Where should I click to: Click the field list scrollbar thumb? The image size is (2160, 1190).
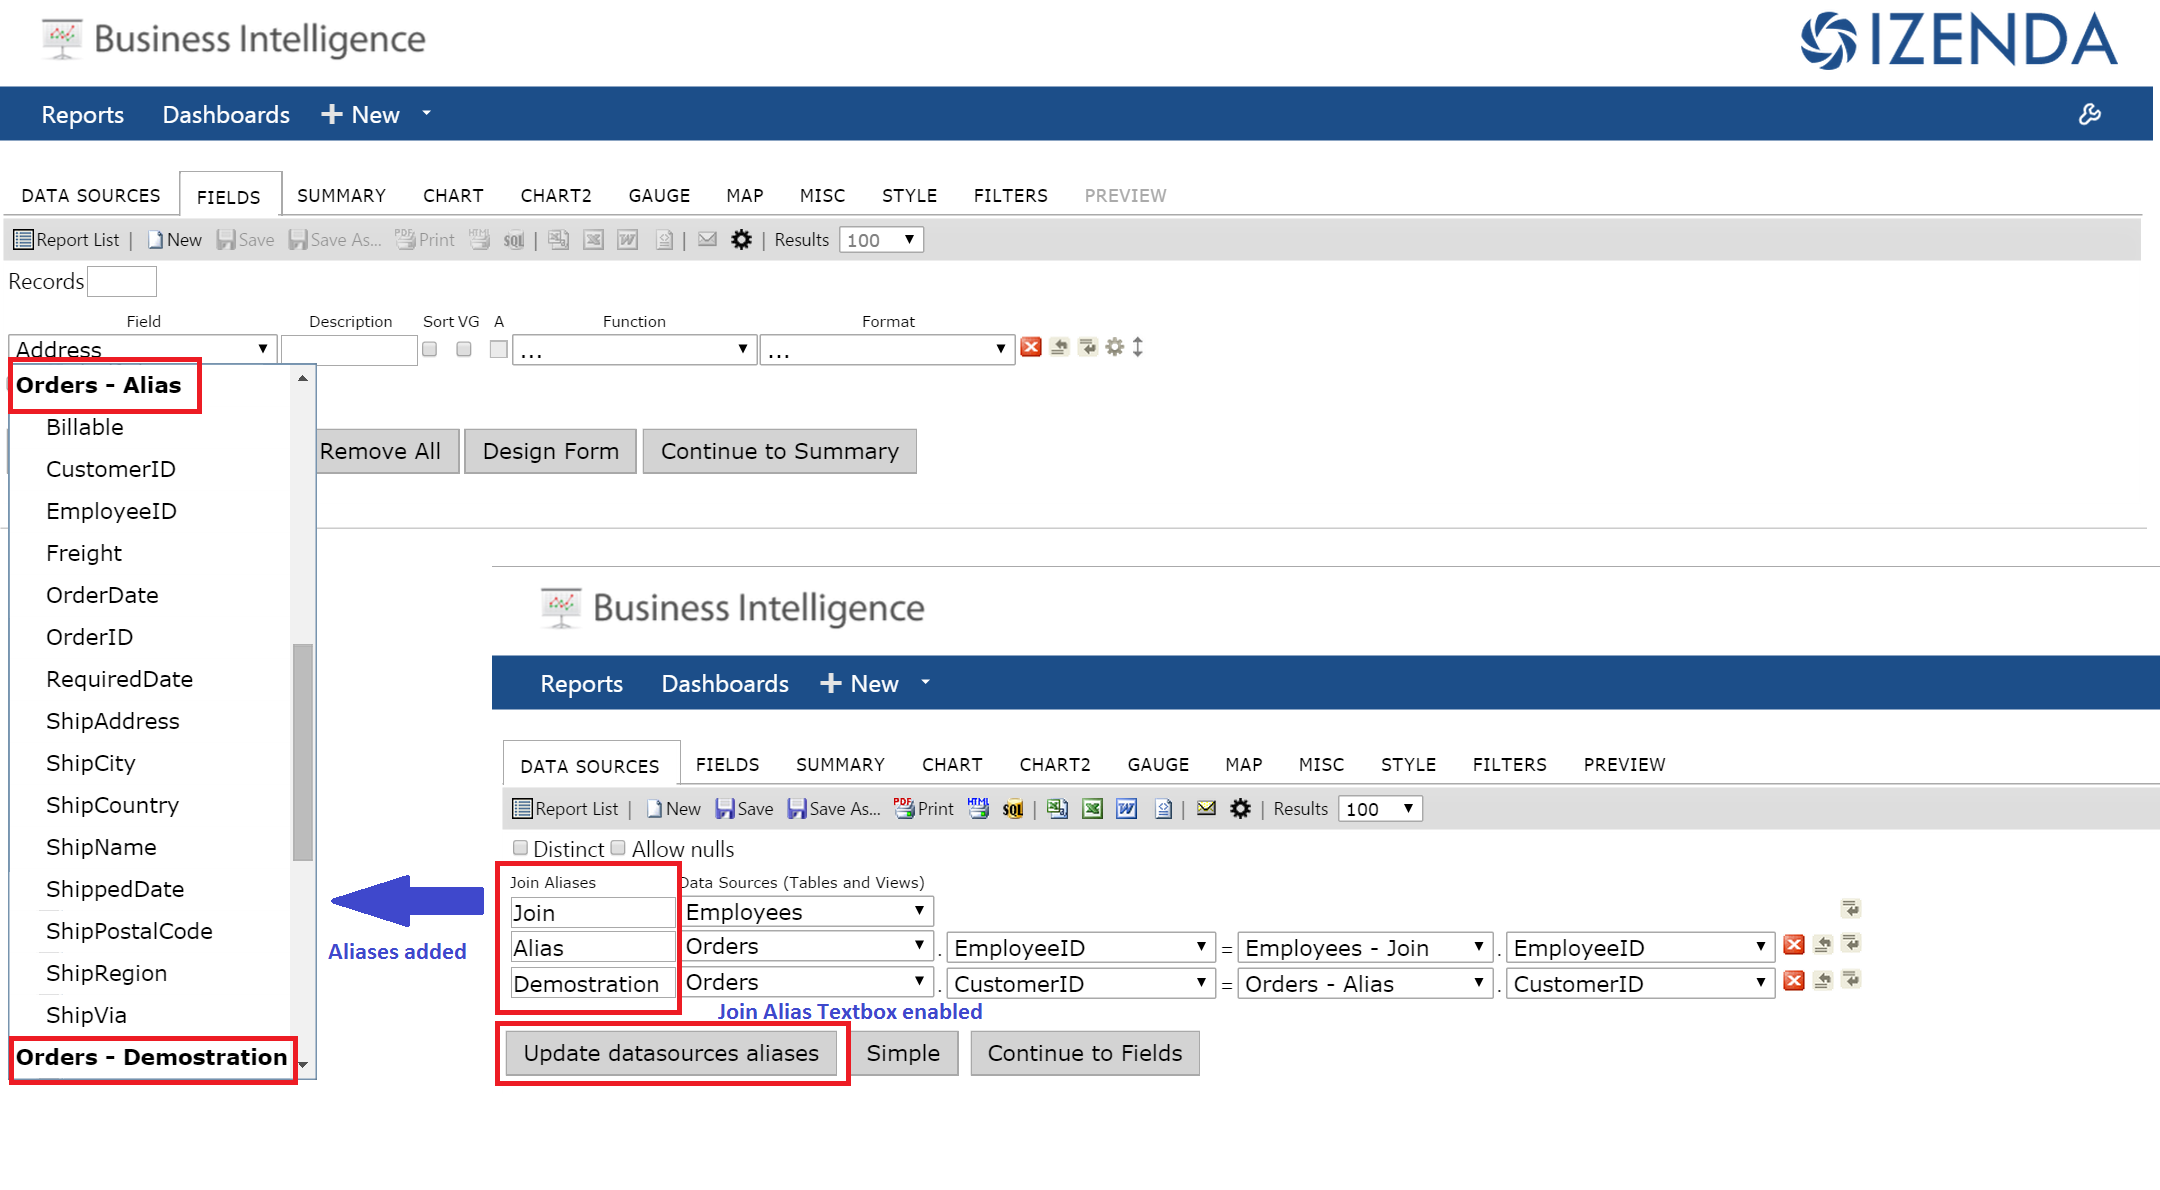303,752
